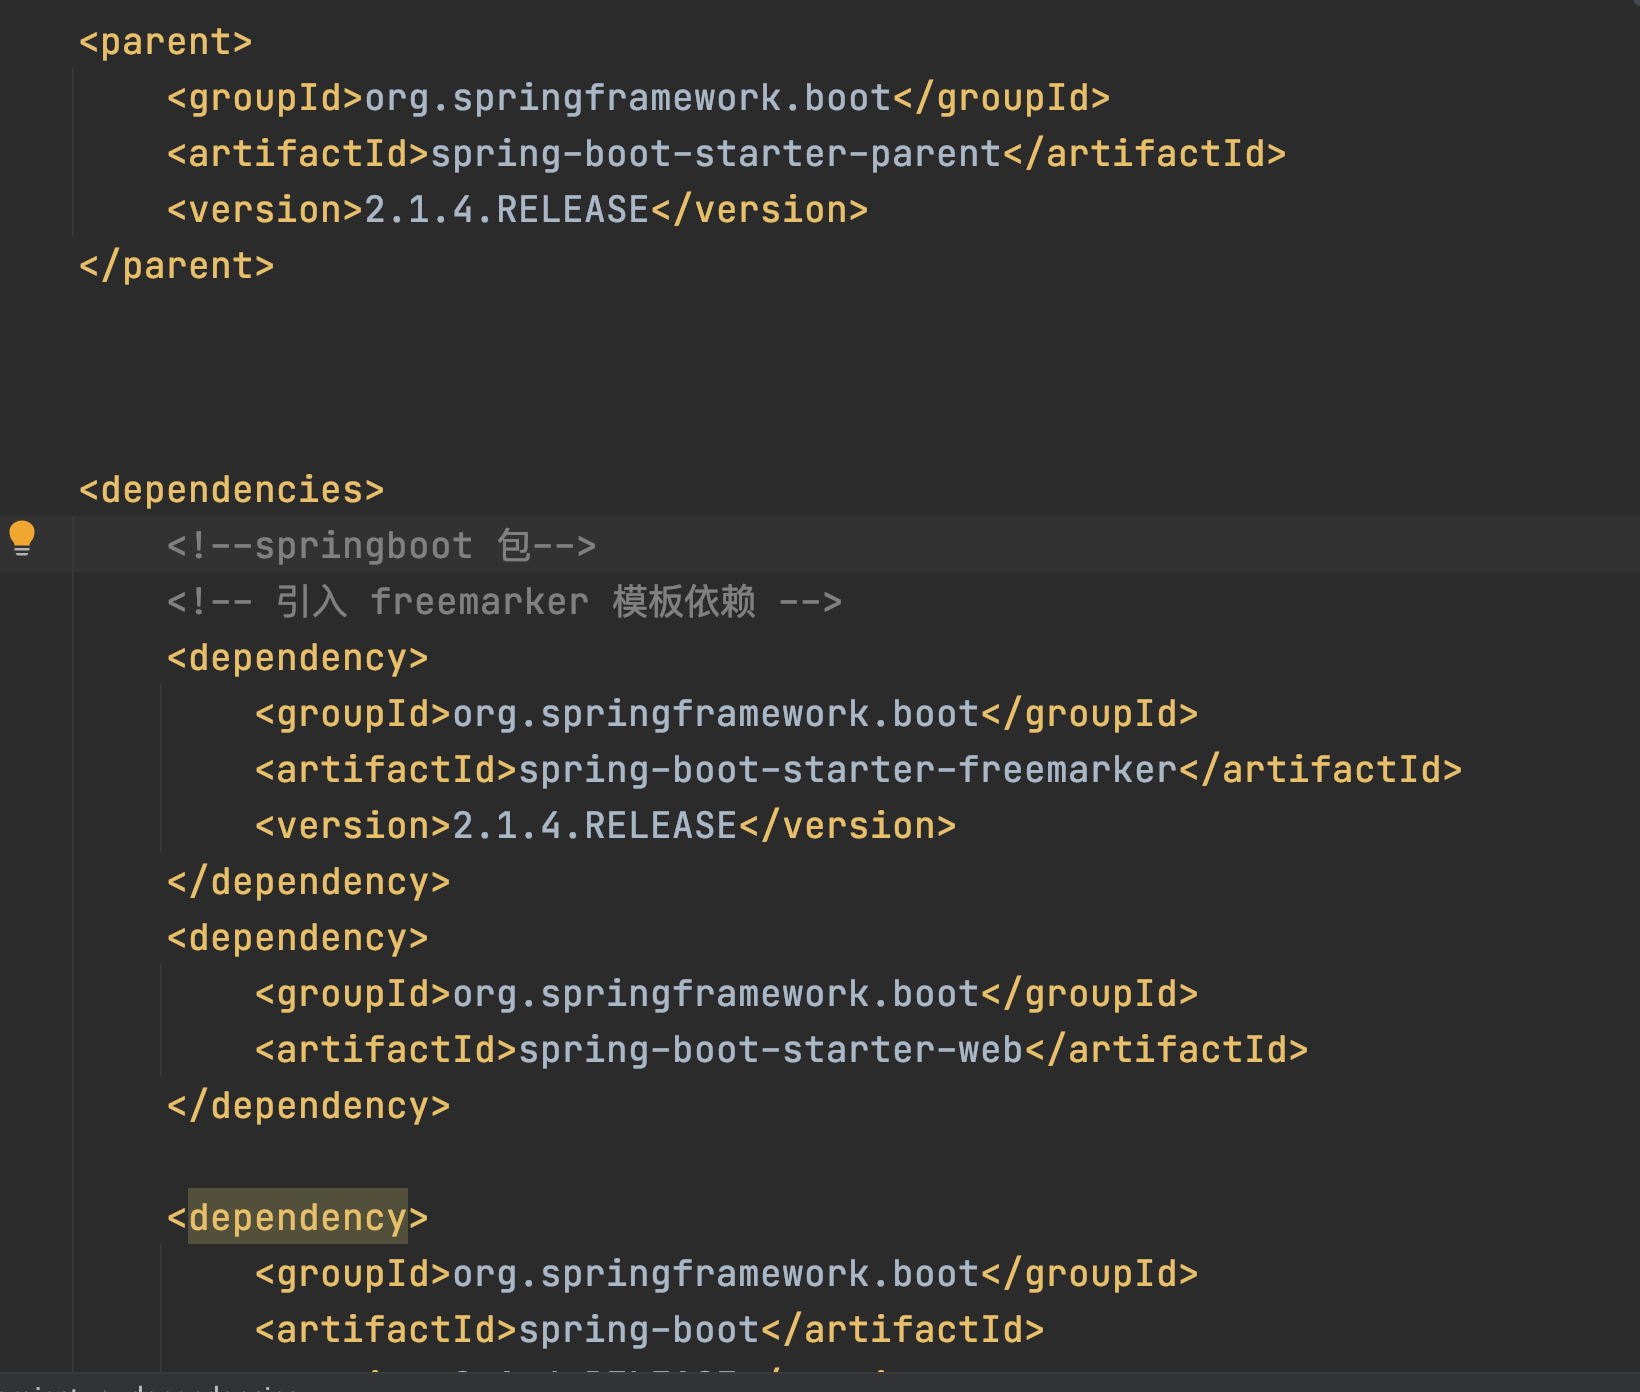The height and width of the screenshot is (1392, 1640).
Task: Click groupId line above artifactId spring-boot
Action: coord(727,1274)
